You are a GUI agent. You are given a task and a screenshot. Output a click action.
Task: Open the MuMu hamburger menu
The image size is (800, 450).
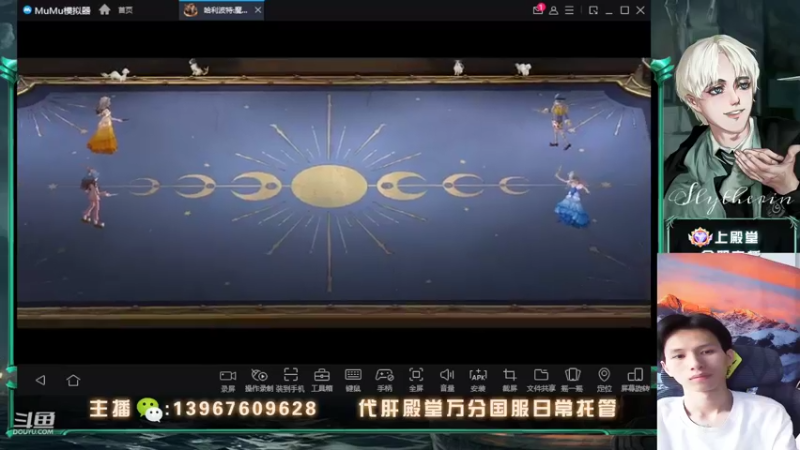569,10
